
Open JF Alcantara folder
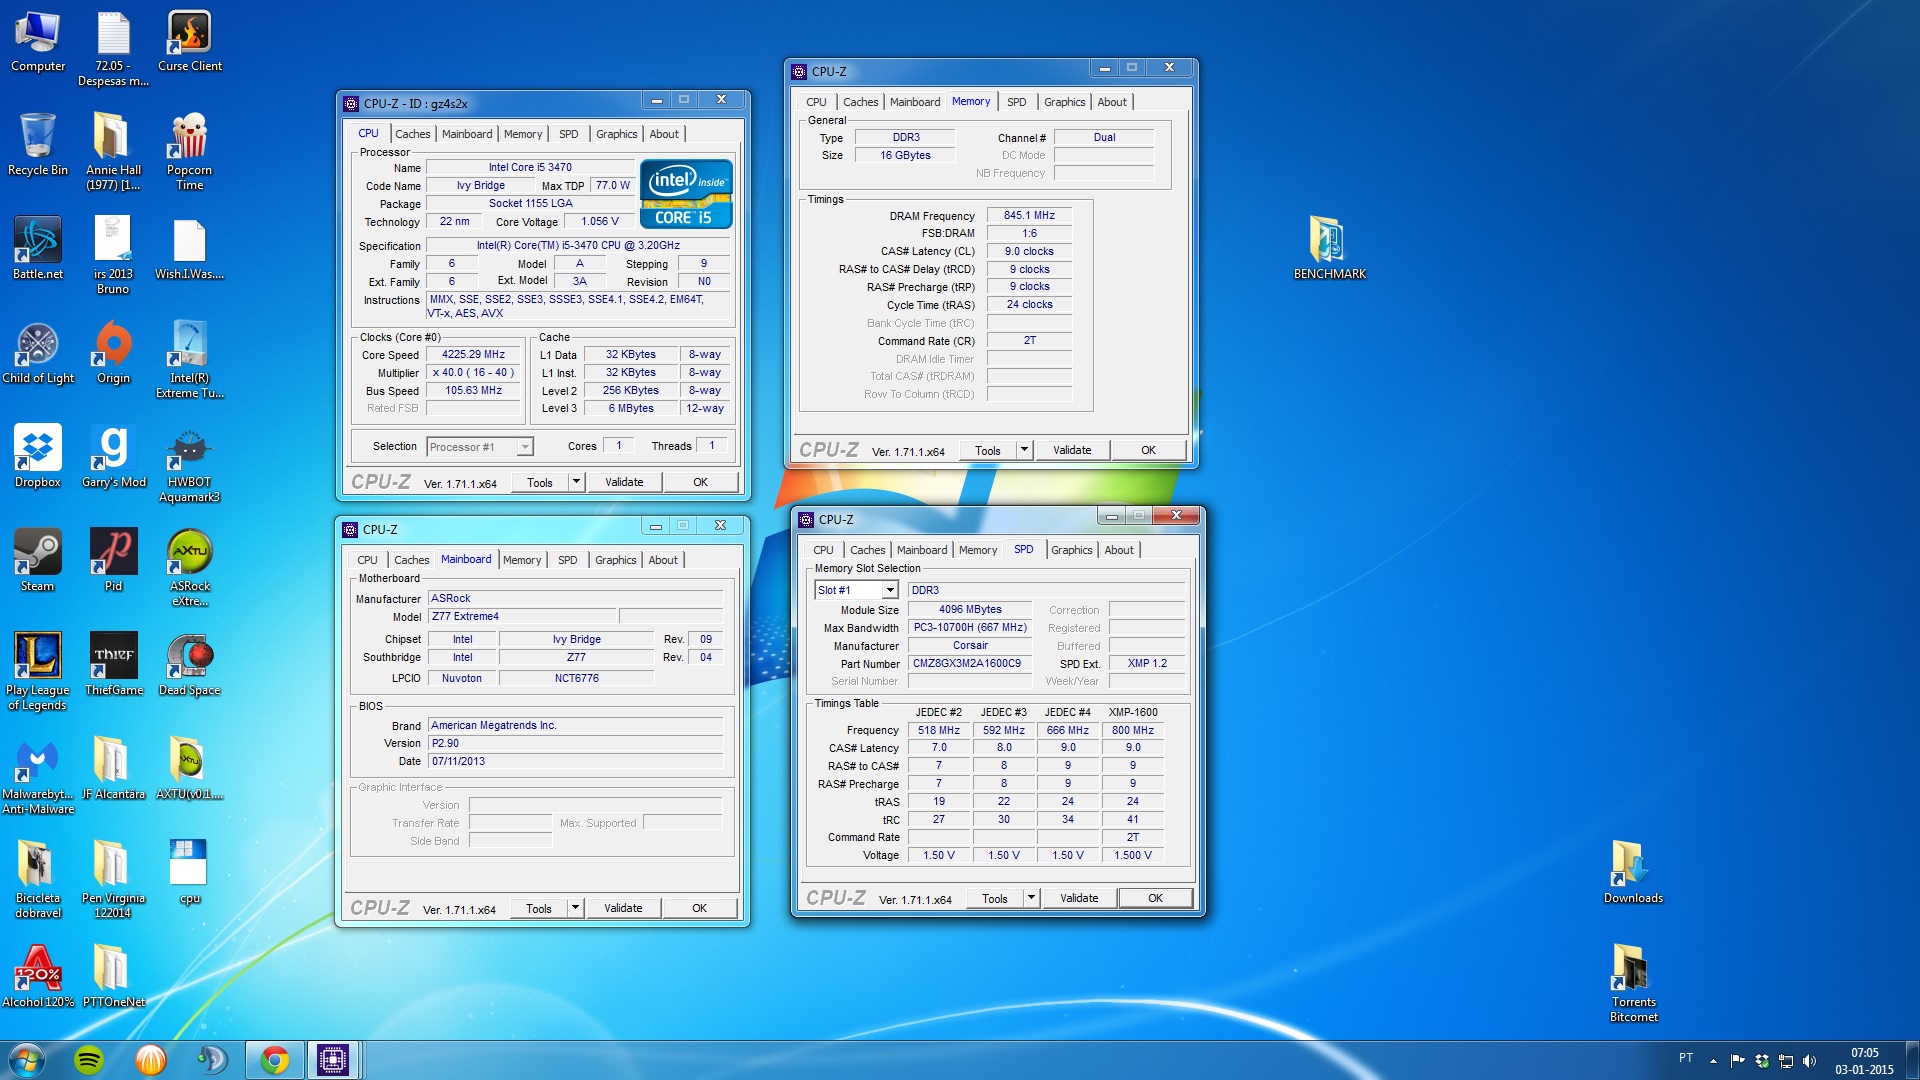tap(114, 770)
